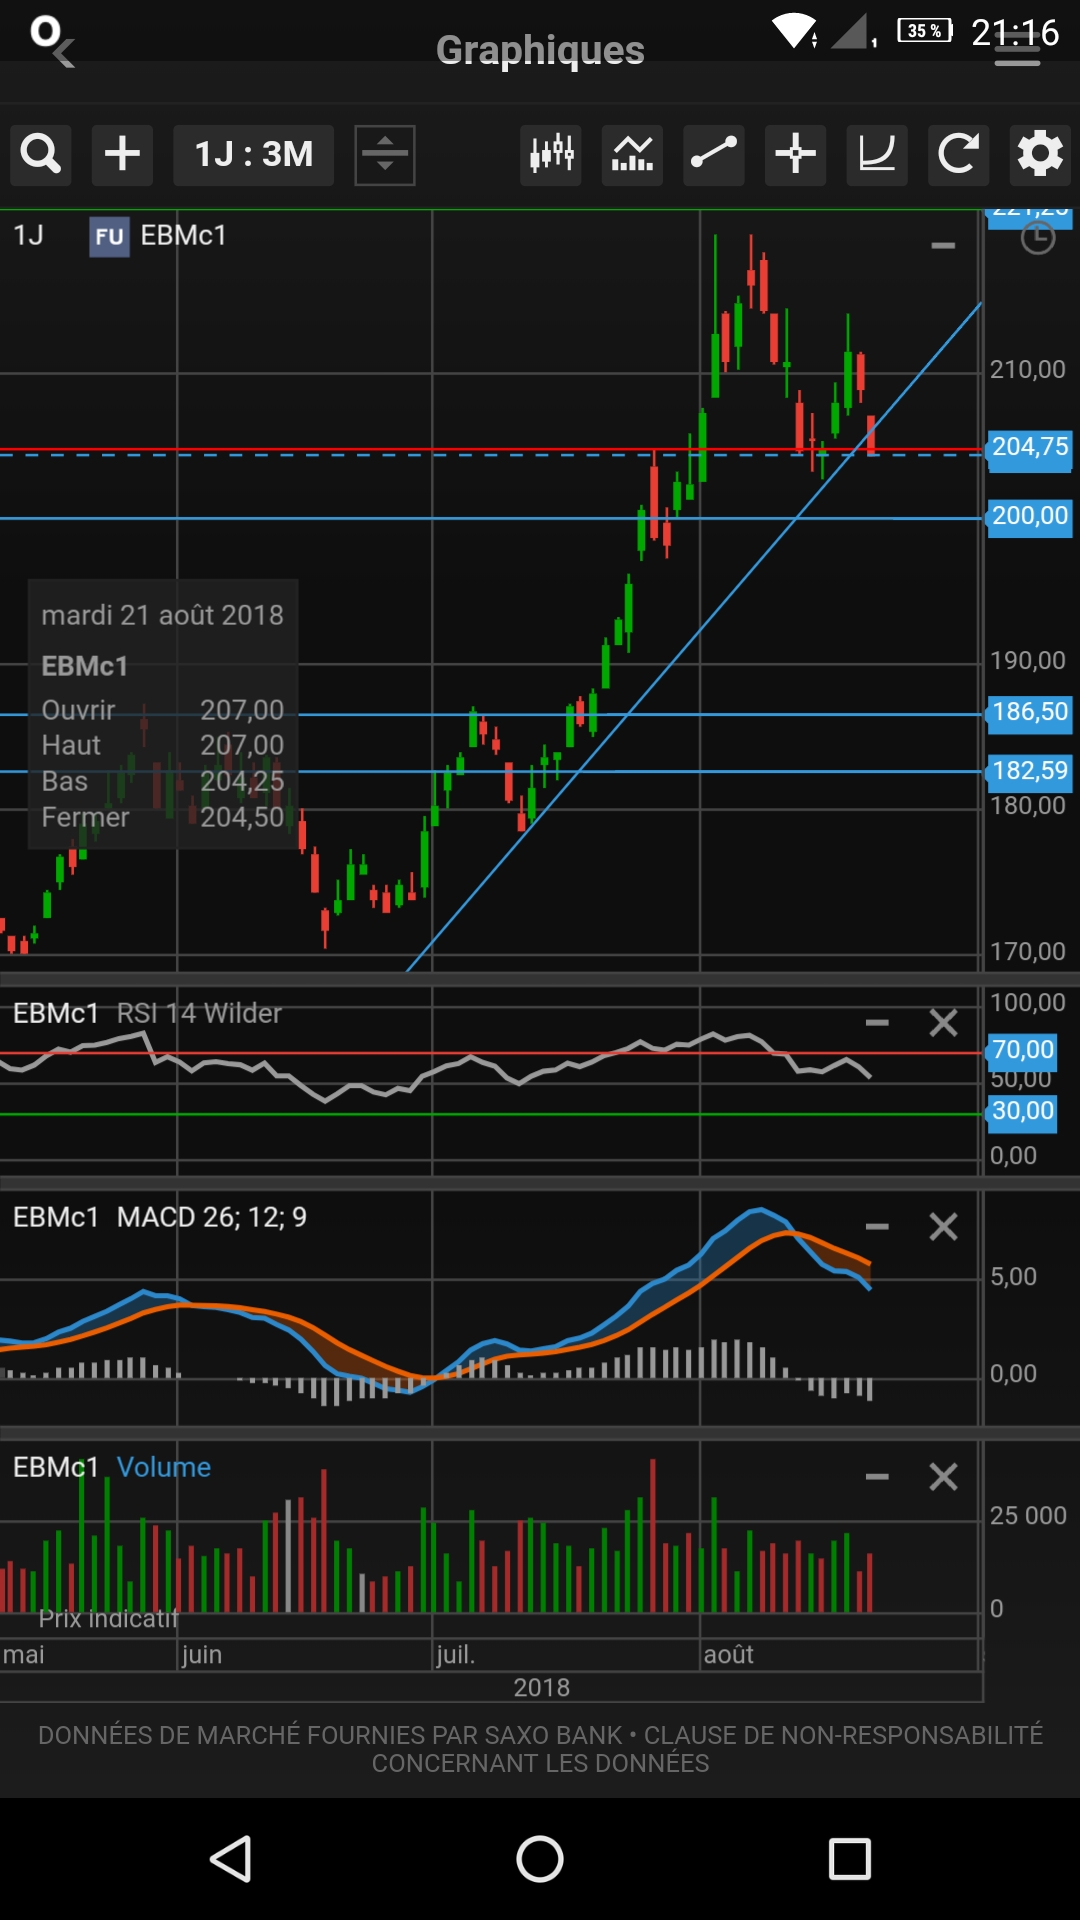1080x1920 pixels.
Task: Open the instrument search magnifier
Action: pos(41,155)
